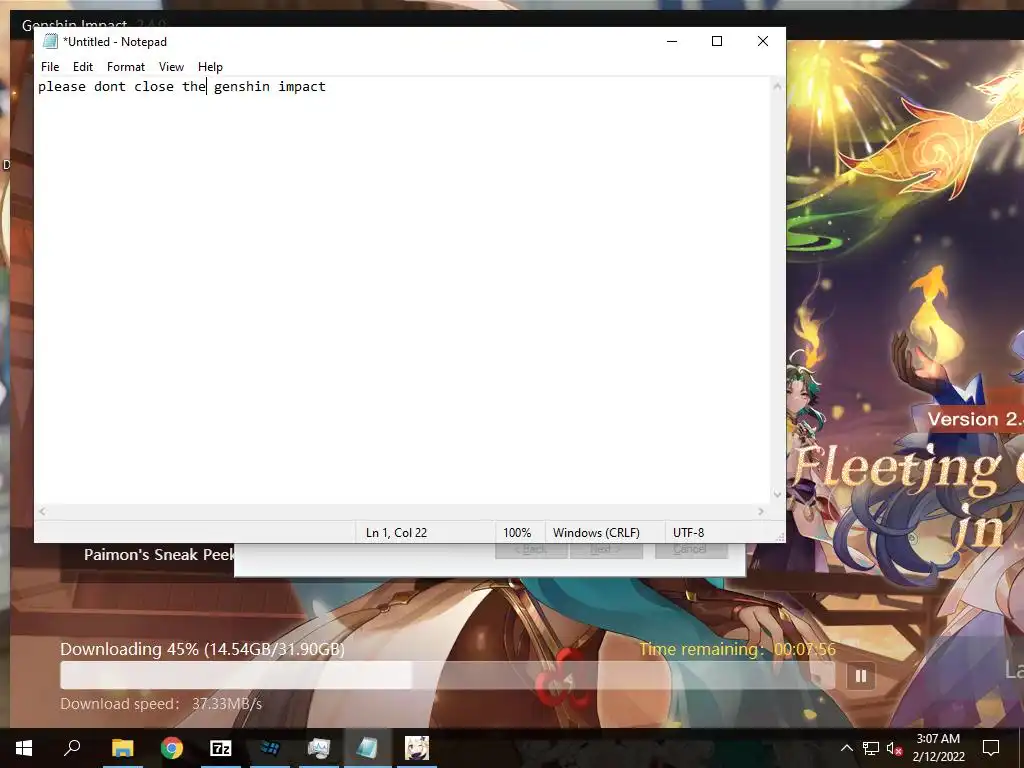Screen dimensions: 1024x768
Task: Show hidden system tray icons
Action: 846,748
